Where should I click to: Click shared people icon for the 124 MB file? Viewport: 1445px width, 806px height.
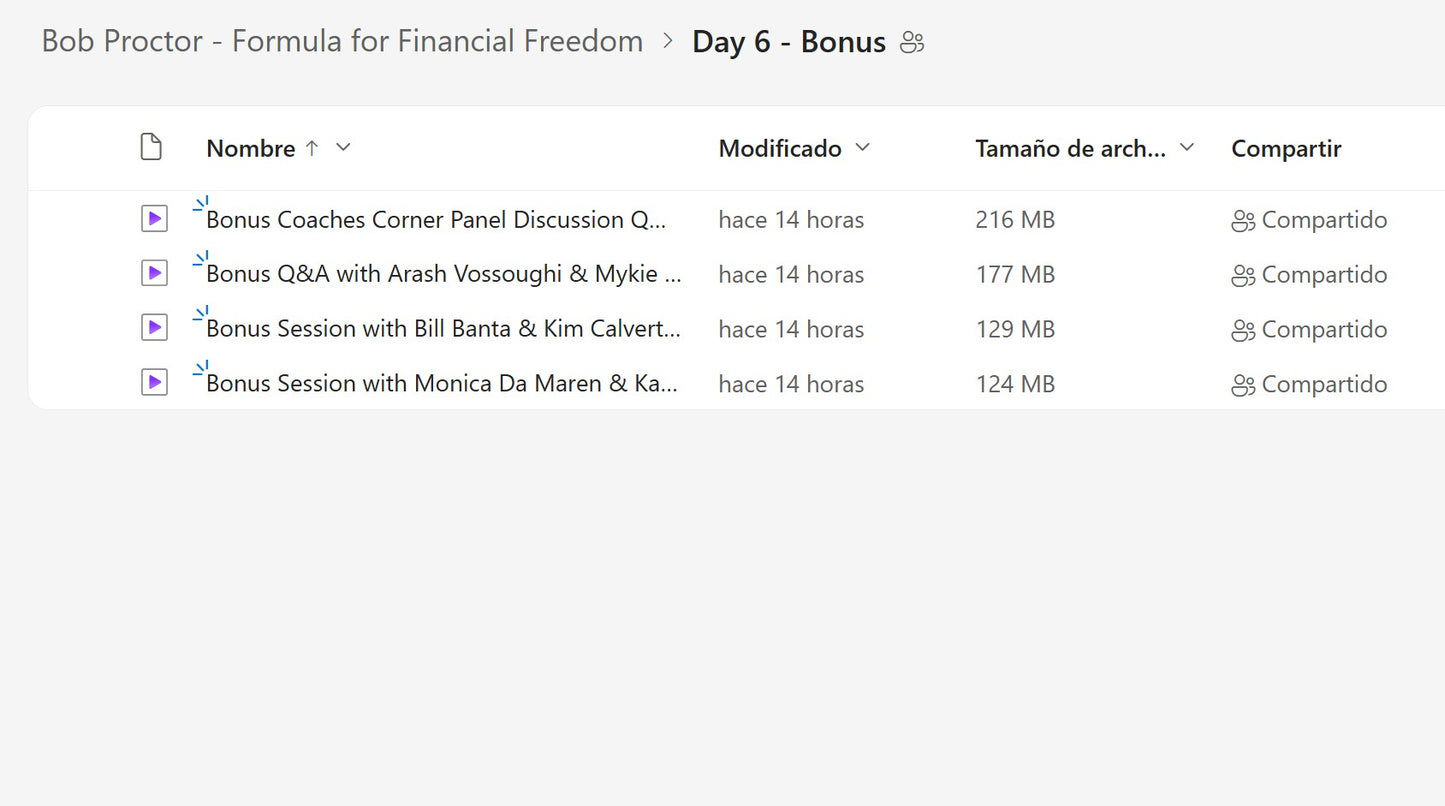(x=1243, y=385)
